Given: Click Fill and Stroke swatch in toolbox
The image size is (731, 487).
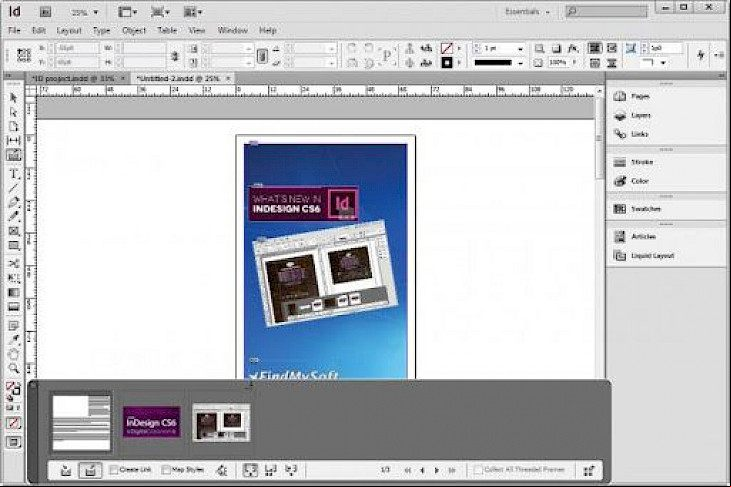Looking at the screenshot, I should [13, 389].
